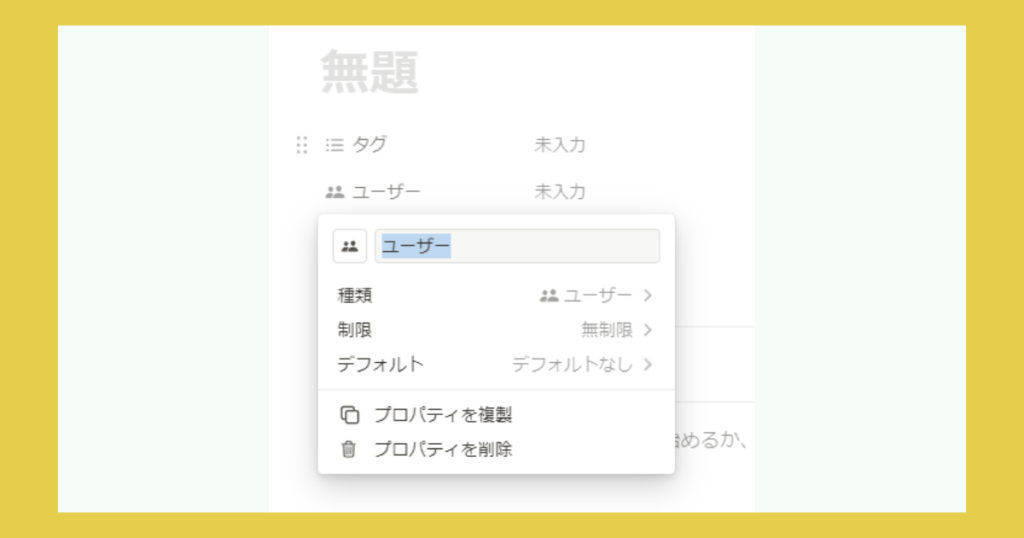Select the デフォルト menu label

pyautogui.click(x=380, y=365)
